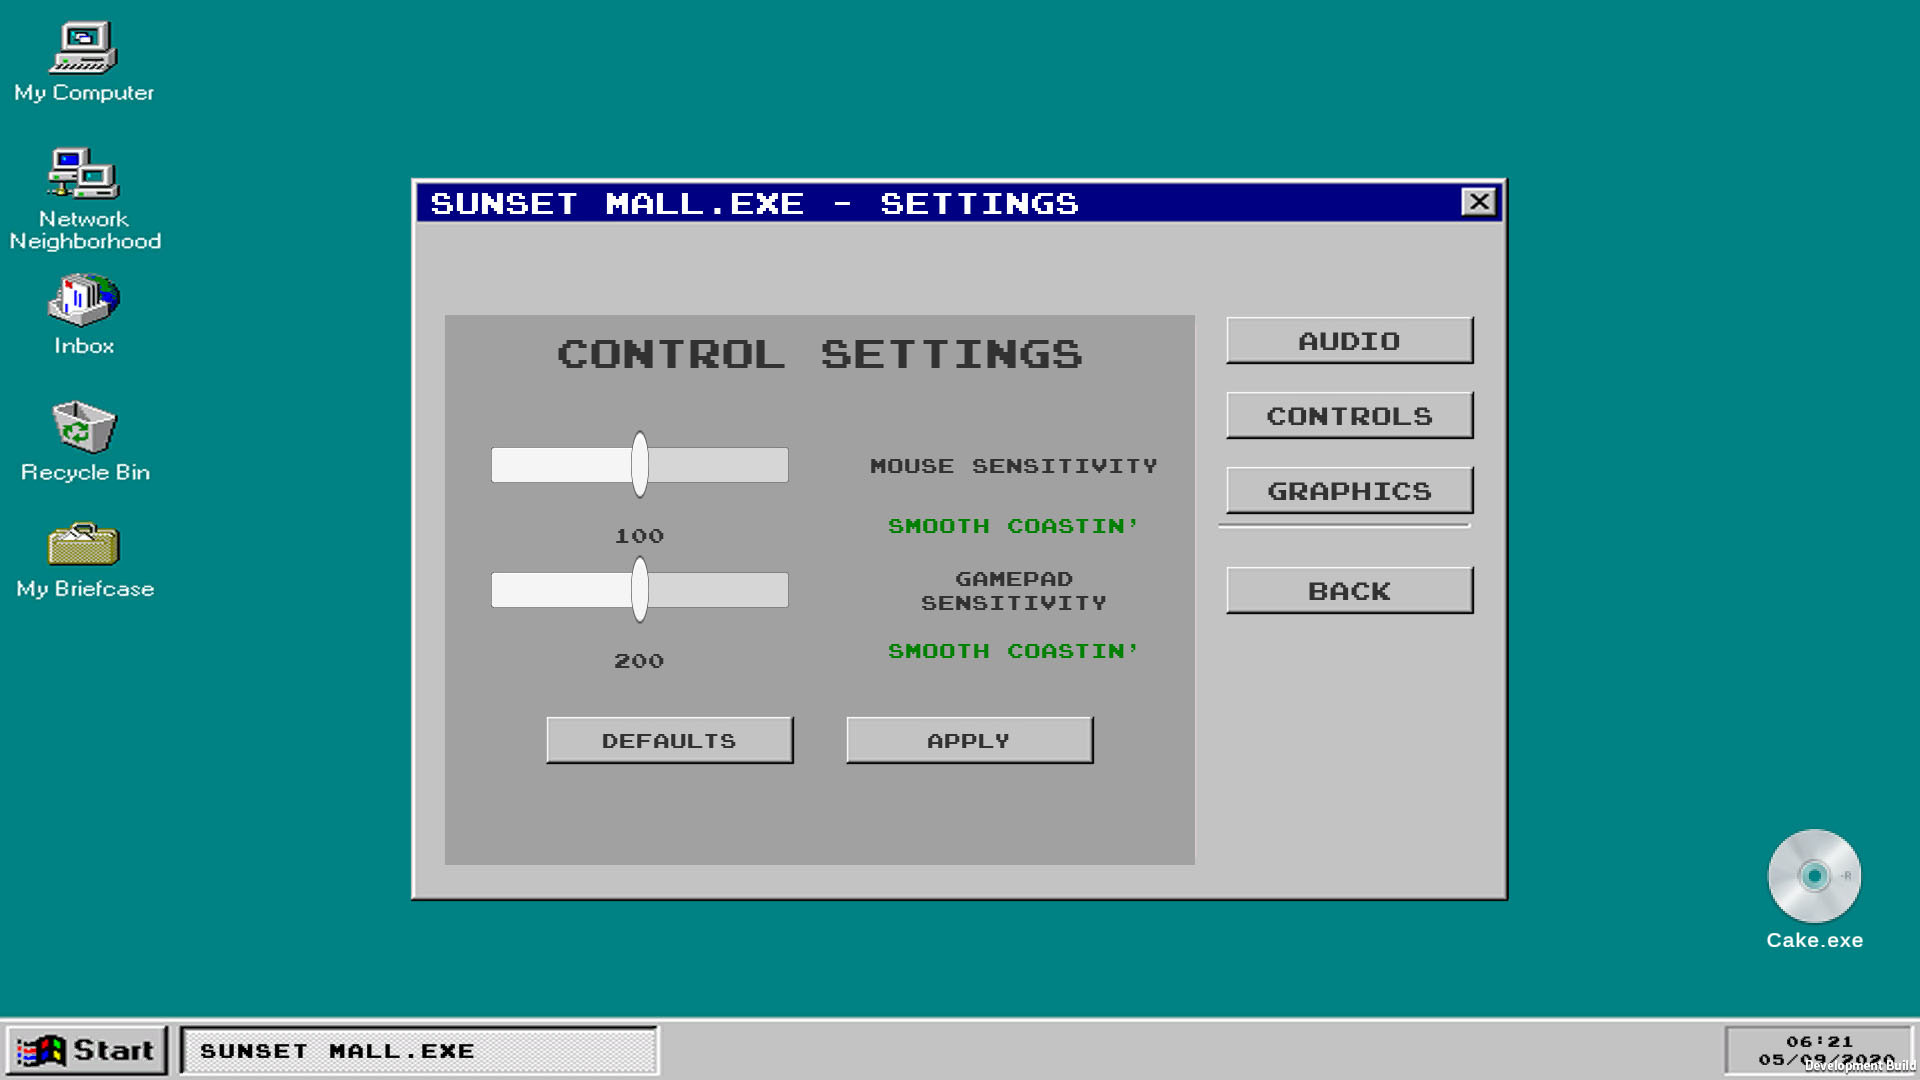Viewport: 1920px width, 1080px height.
Task: Open the Graphics settings tab
Action: click(1349, 491)
